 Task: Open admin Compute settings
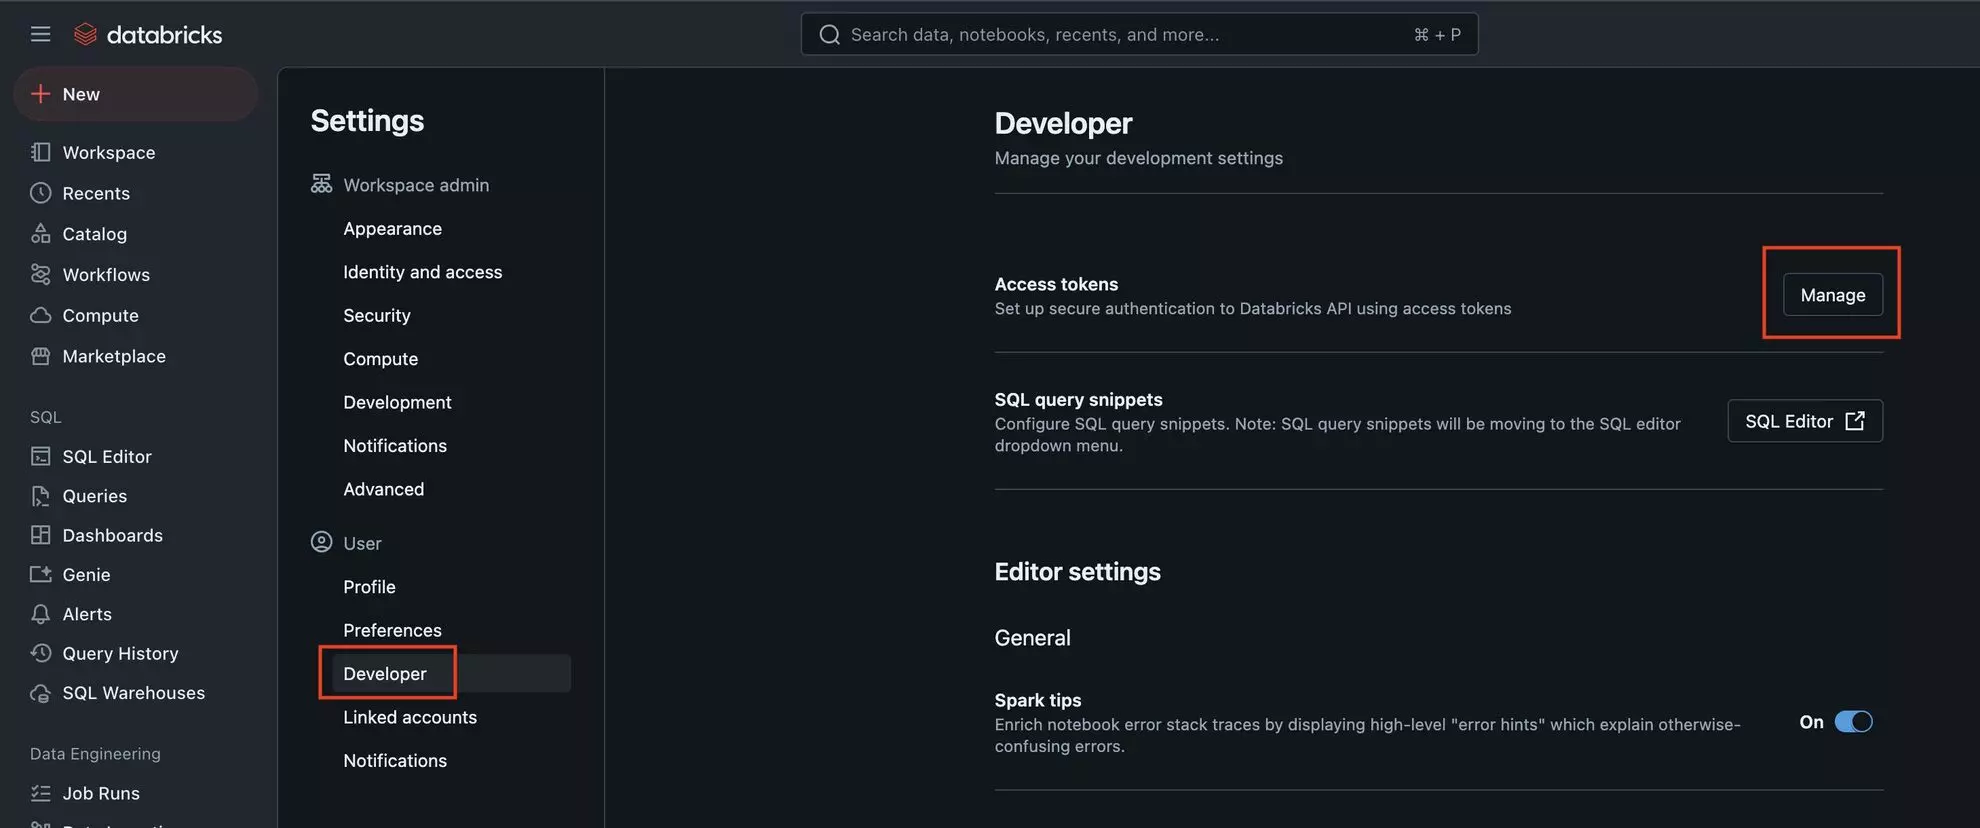[380, 359]
